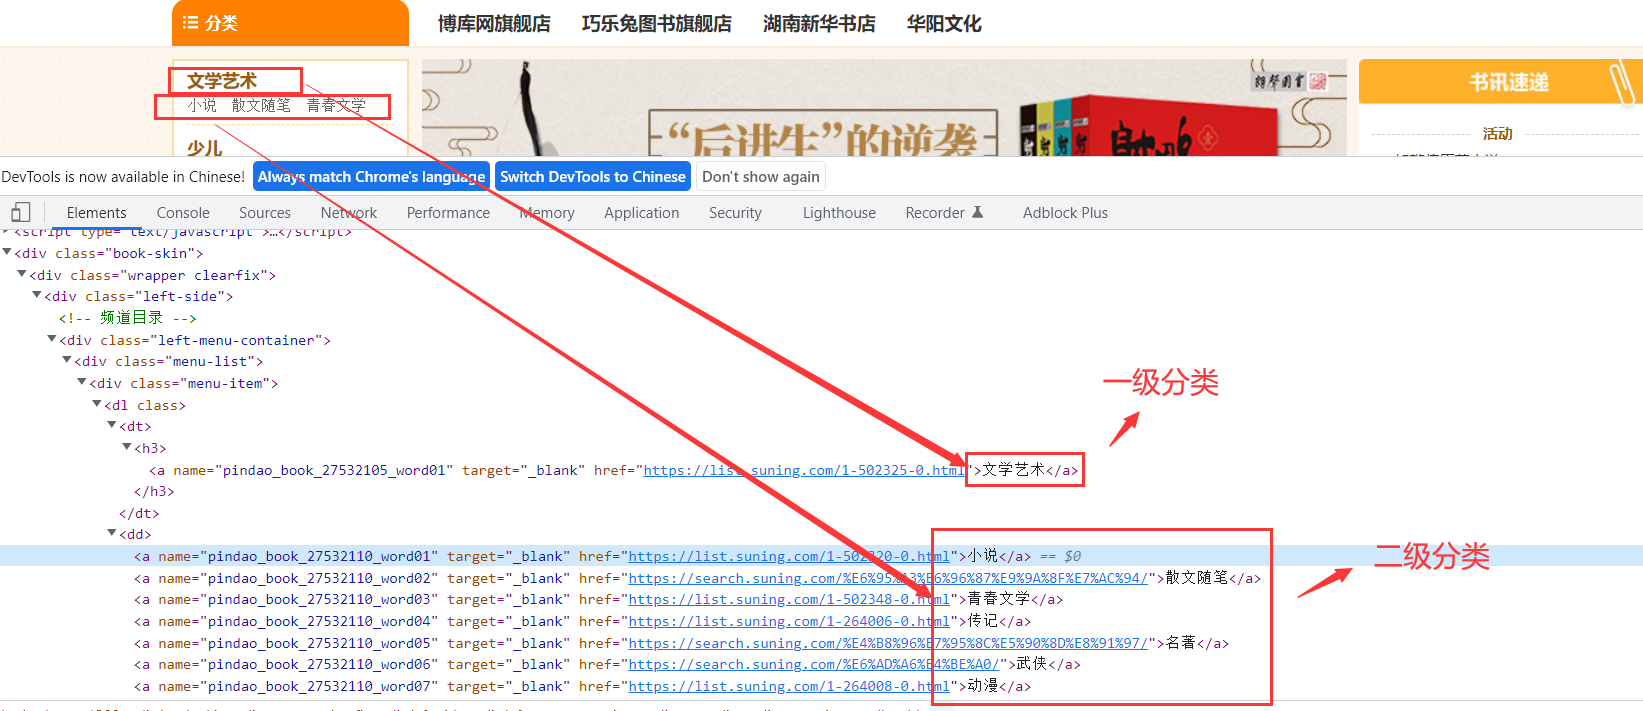Collapse the dd element node

(112, 534)
